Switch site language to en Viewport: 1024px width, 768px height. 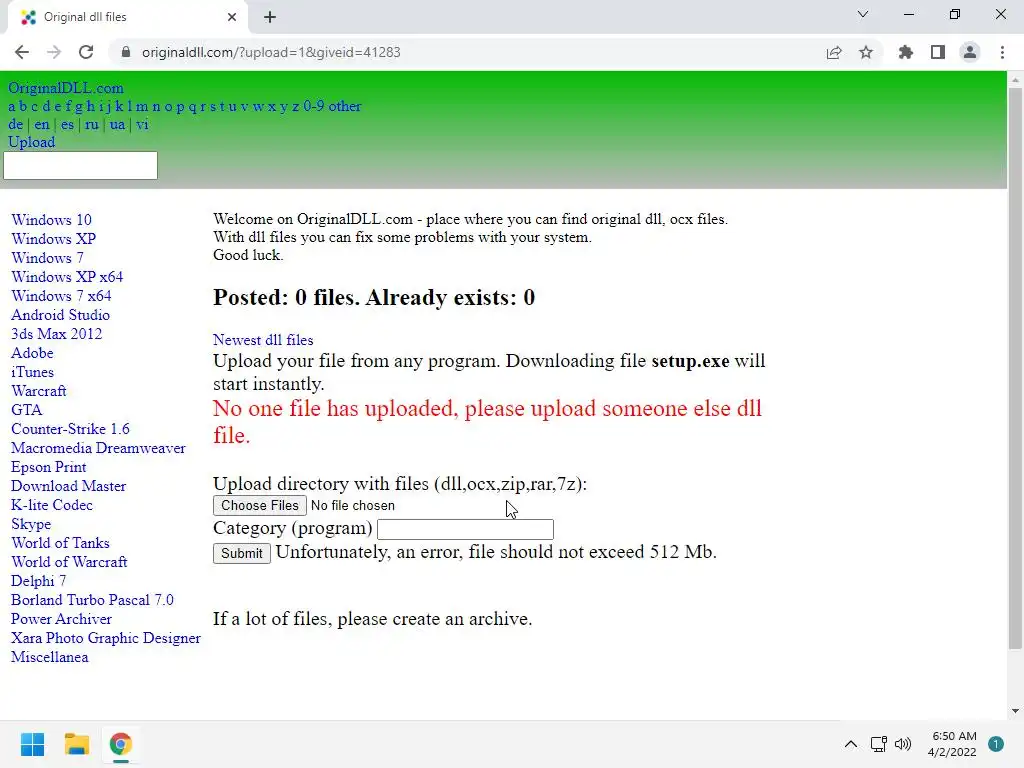click(42, 124)
